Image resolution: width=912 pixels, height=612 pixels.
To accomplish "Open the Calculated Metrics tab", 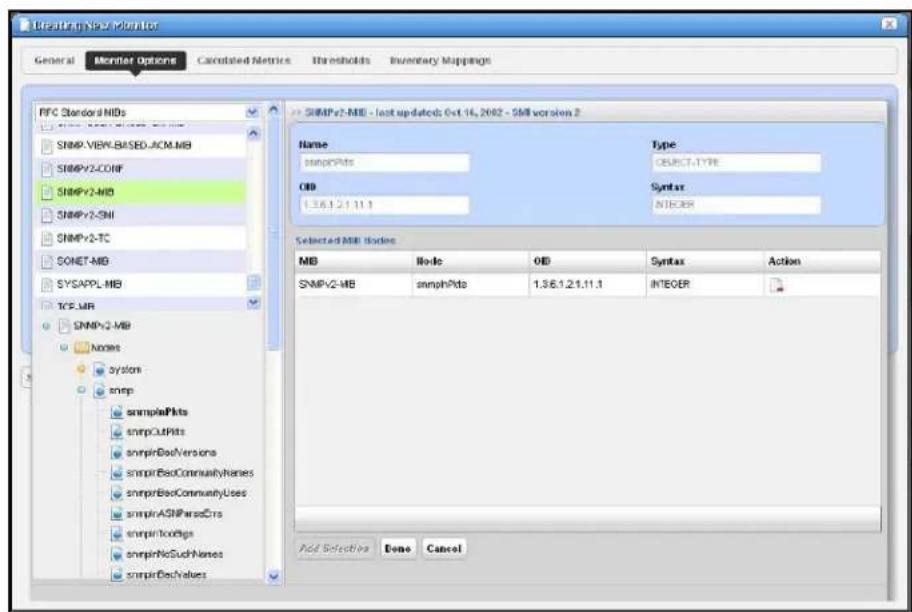I will [x=243, y=61].
